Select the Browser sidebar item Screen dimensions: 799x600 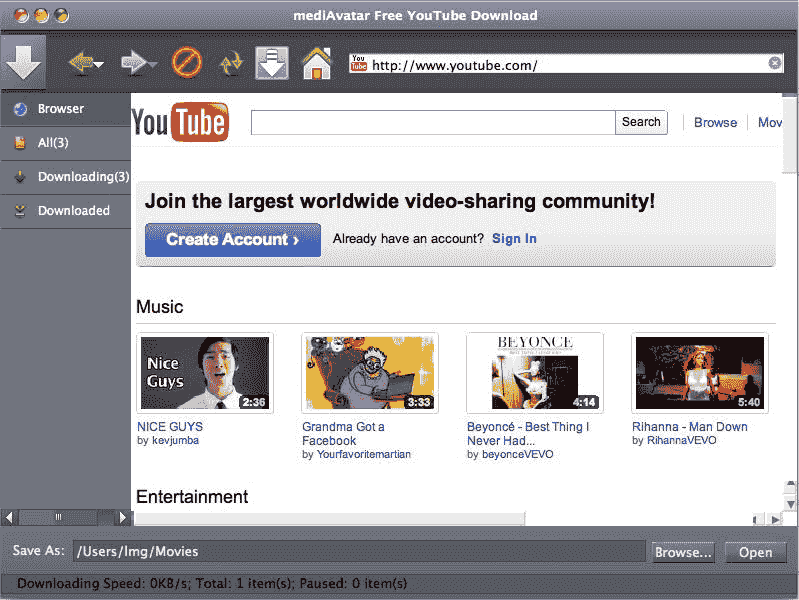click(66, 109)
